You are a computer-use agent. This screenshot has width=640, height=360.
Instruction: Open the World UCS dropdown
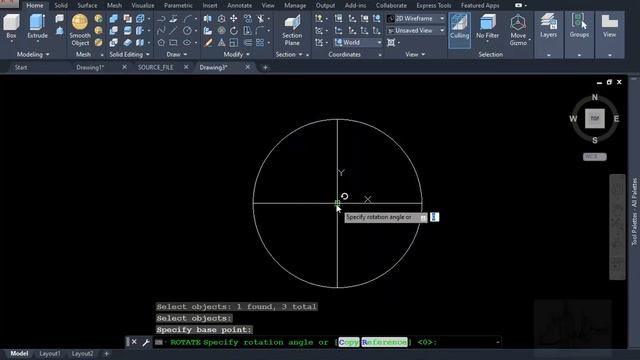pos(358,42)
